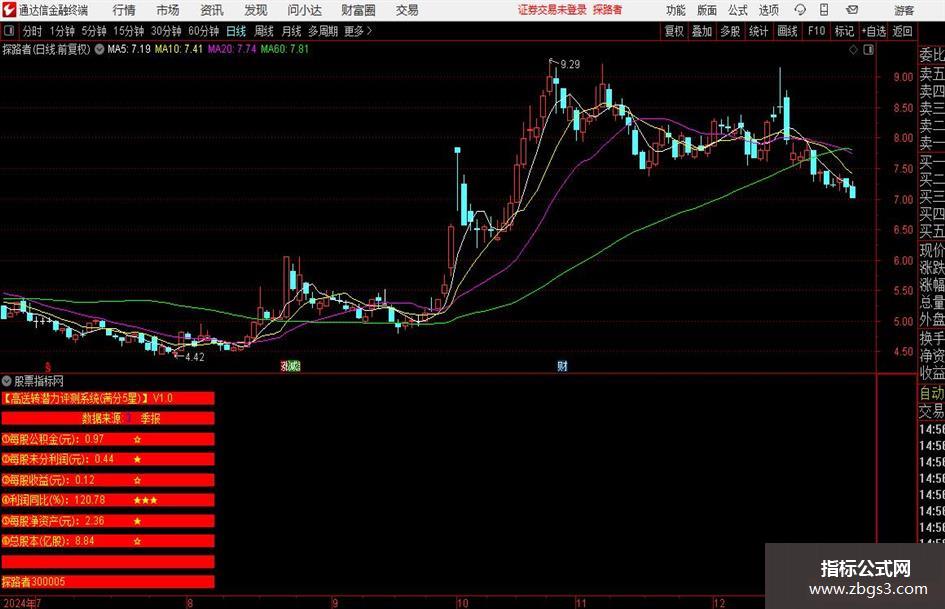Screen dimensions: 945x609
Task: Click the 高送转潜力评测系统 V1.0 title bar
Action: pos(108,398)
